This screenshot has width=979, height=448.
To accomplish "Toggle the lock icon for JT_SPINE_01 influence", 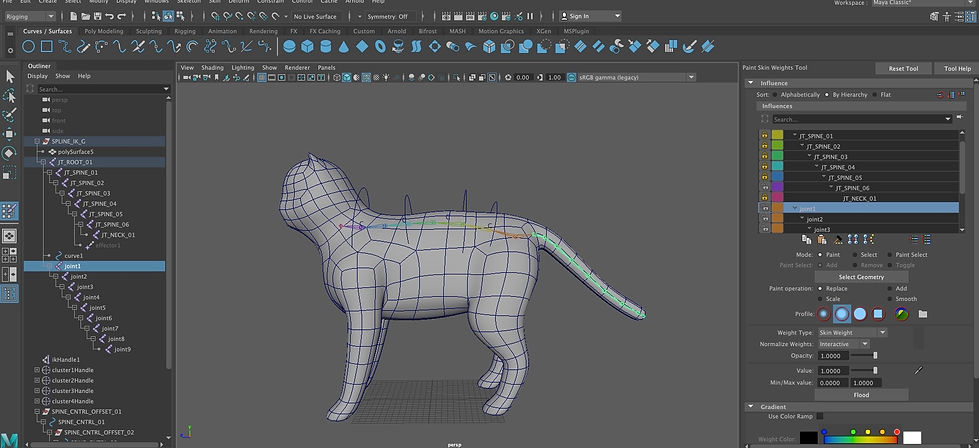I will point(764,135).
